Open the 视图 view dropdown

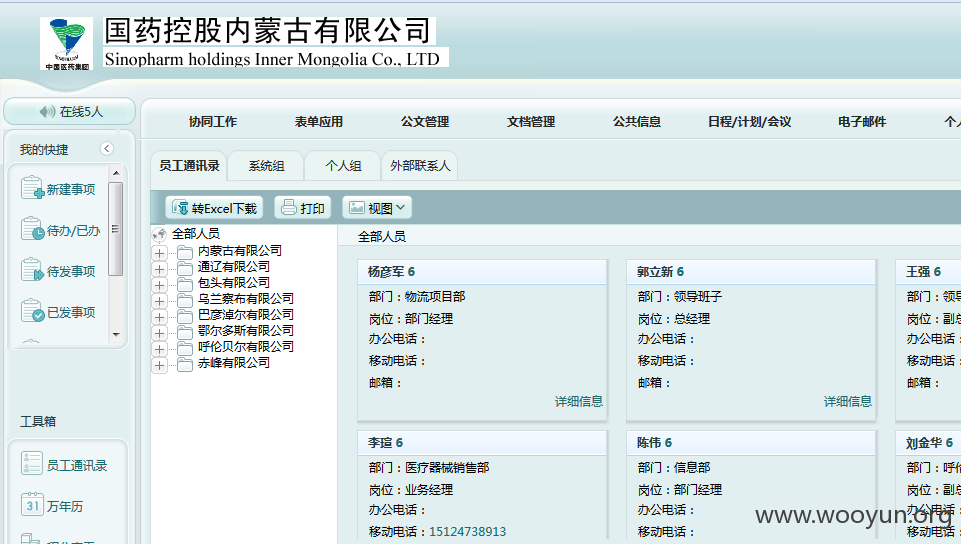point(377,208)
